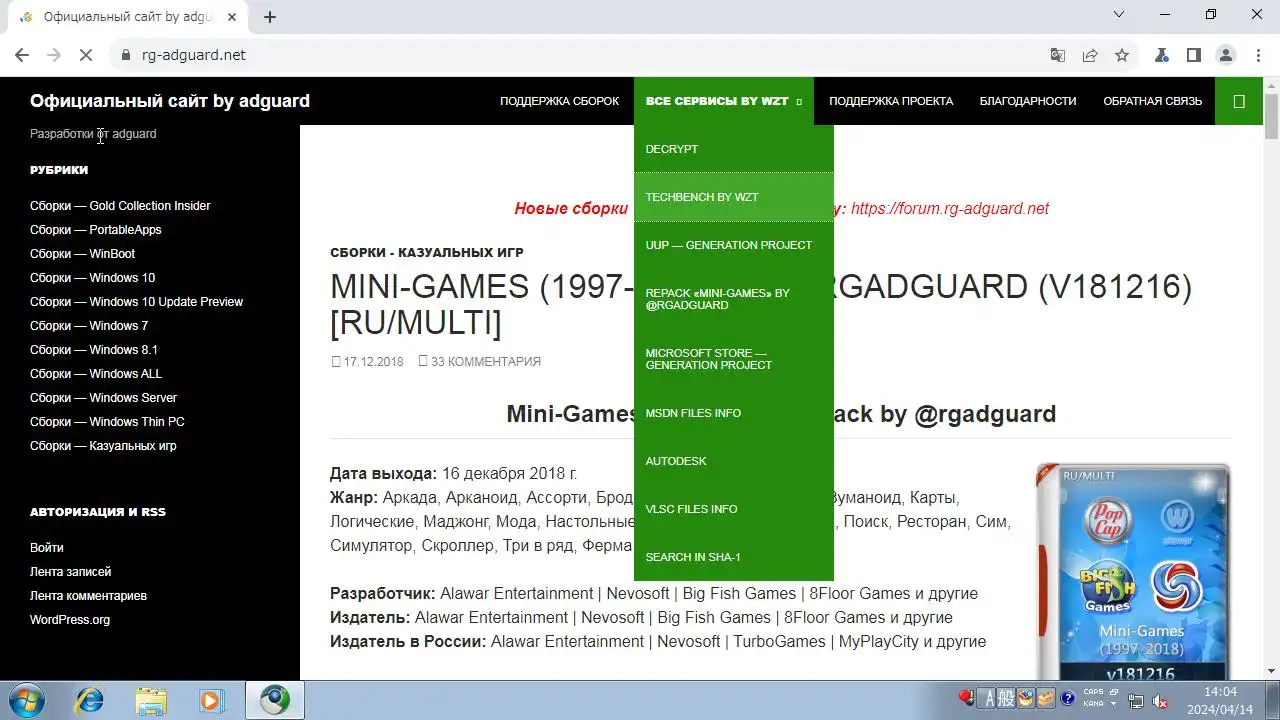Open forum.rg-adguard.net link
1280x720 pixels.
[950, 209]
